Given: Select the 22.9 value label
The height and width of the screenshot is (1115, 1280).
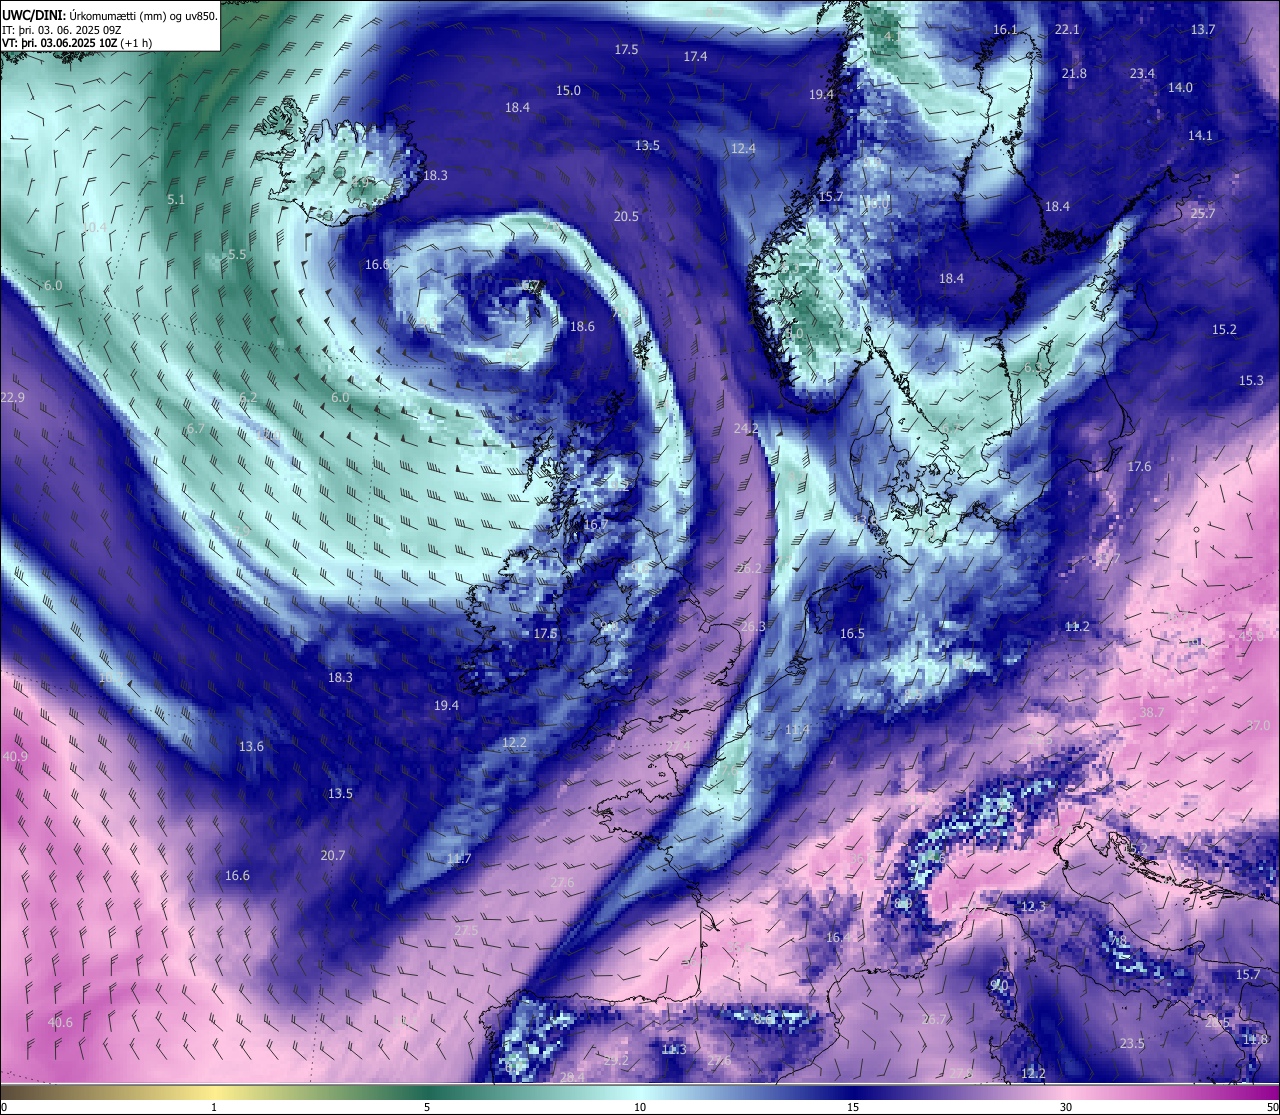Looking at the screenshot, I should (12, 397).
